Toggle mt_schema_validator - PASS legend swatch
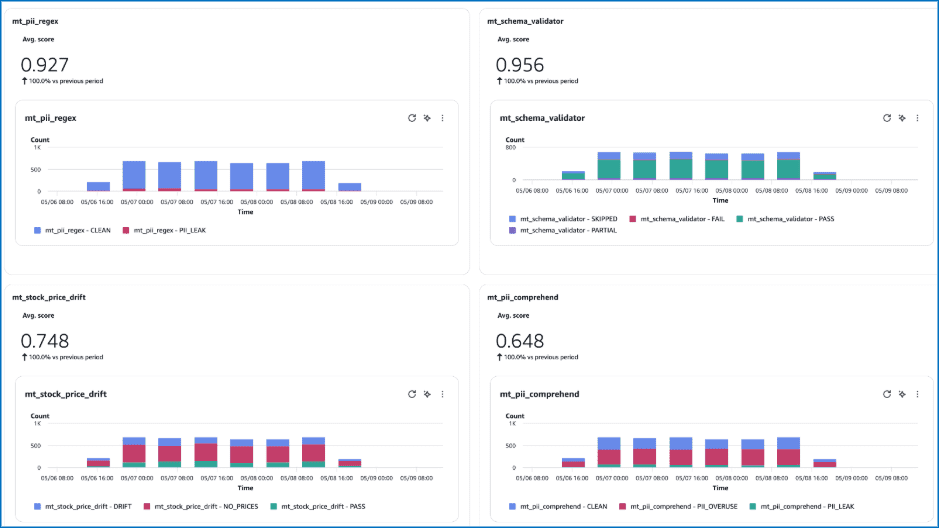Image resolution: width=939 pixels, height=528 pixels. tap(740, 219)
